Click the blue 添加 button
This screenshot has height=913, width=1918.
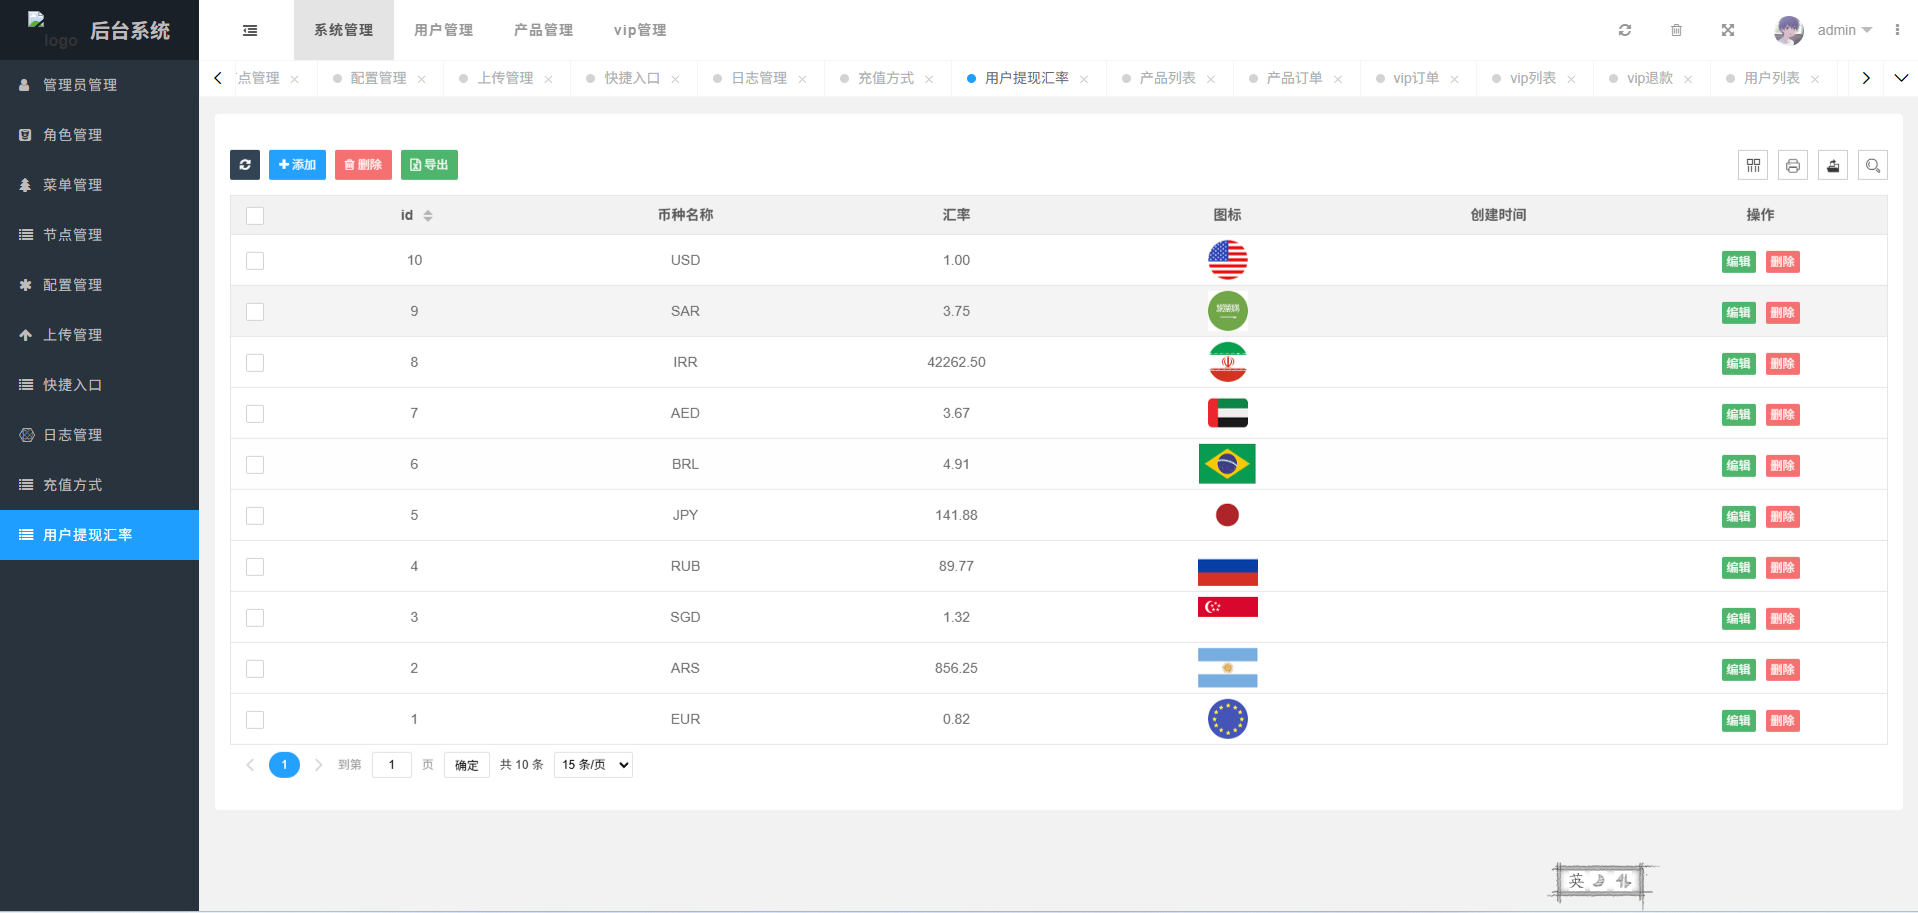click(297, 165)
